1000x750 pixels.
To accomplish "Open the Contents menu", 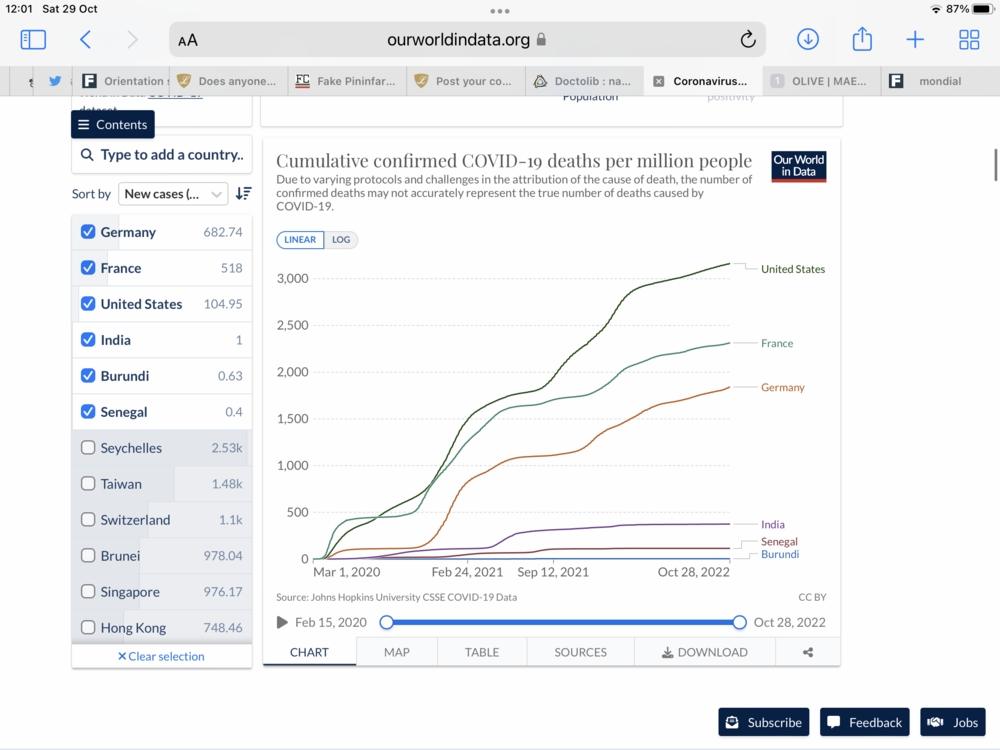I will coord(113,125).
